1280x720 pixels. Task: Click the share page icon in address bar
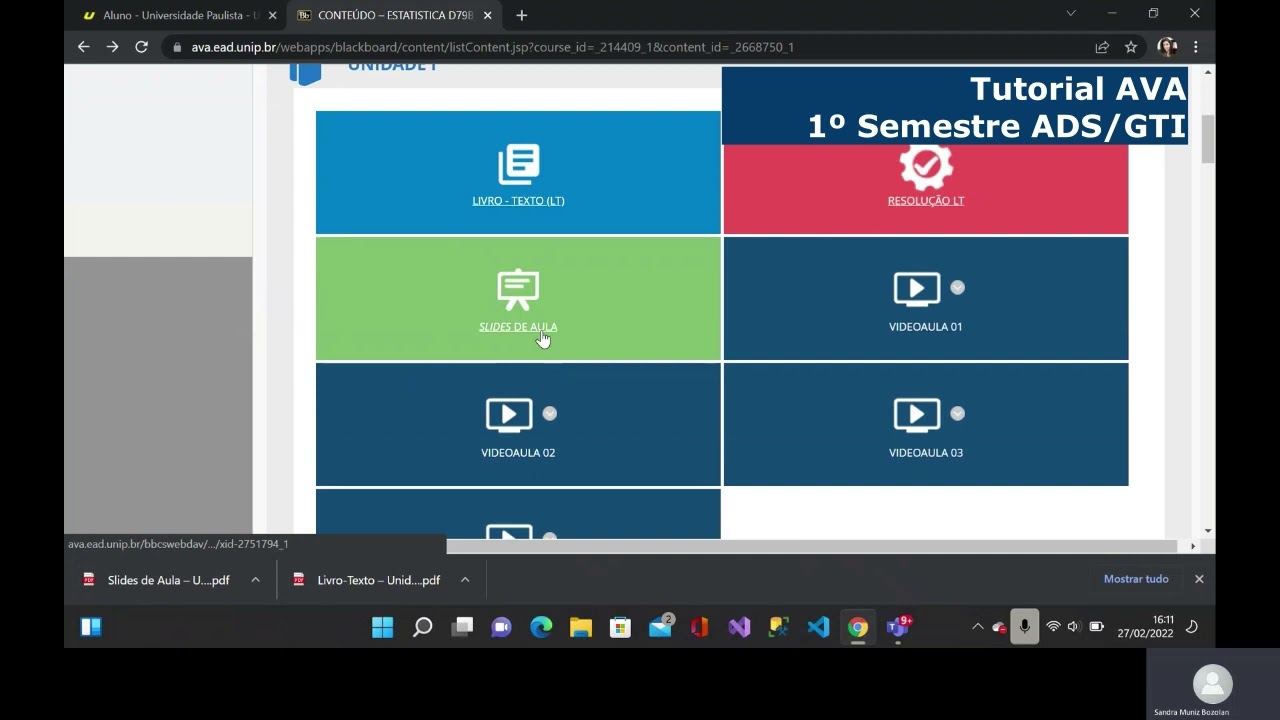[x=1102, y=47]
